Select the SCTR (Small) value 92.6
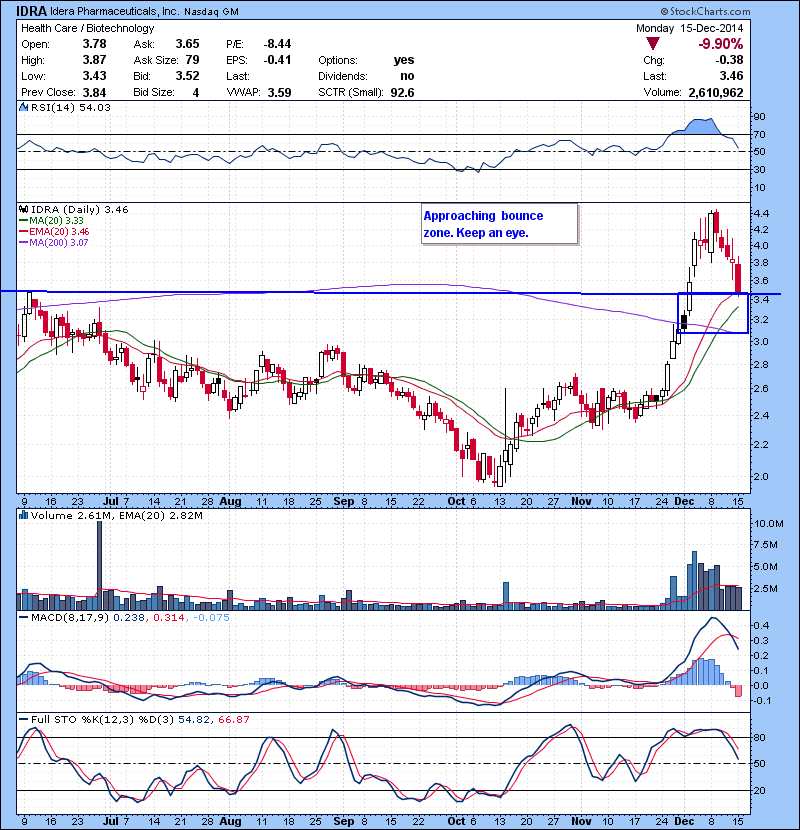 tap(402, 93)
